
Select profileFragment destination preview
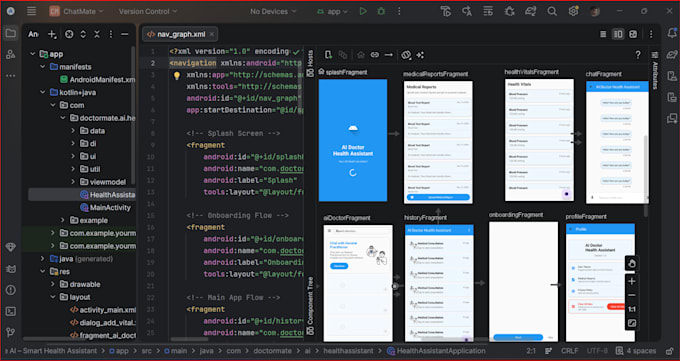click(x=600, y=282)
